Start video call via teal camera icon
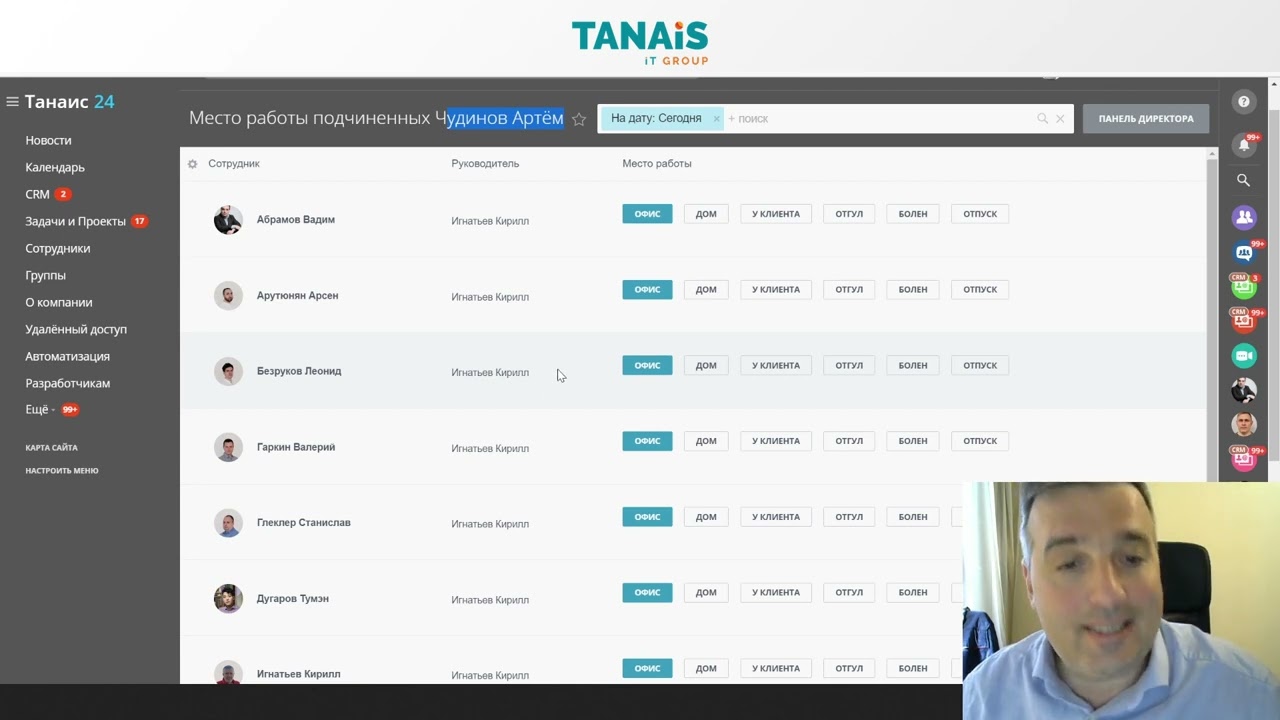The height and width of the screenshot is (720, 1280). (x=1244, y=356)
